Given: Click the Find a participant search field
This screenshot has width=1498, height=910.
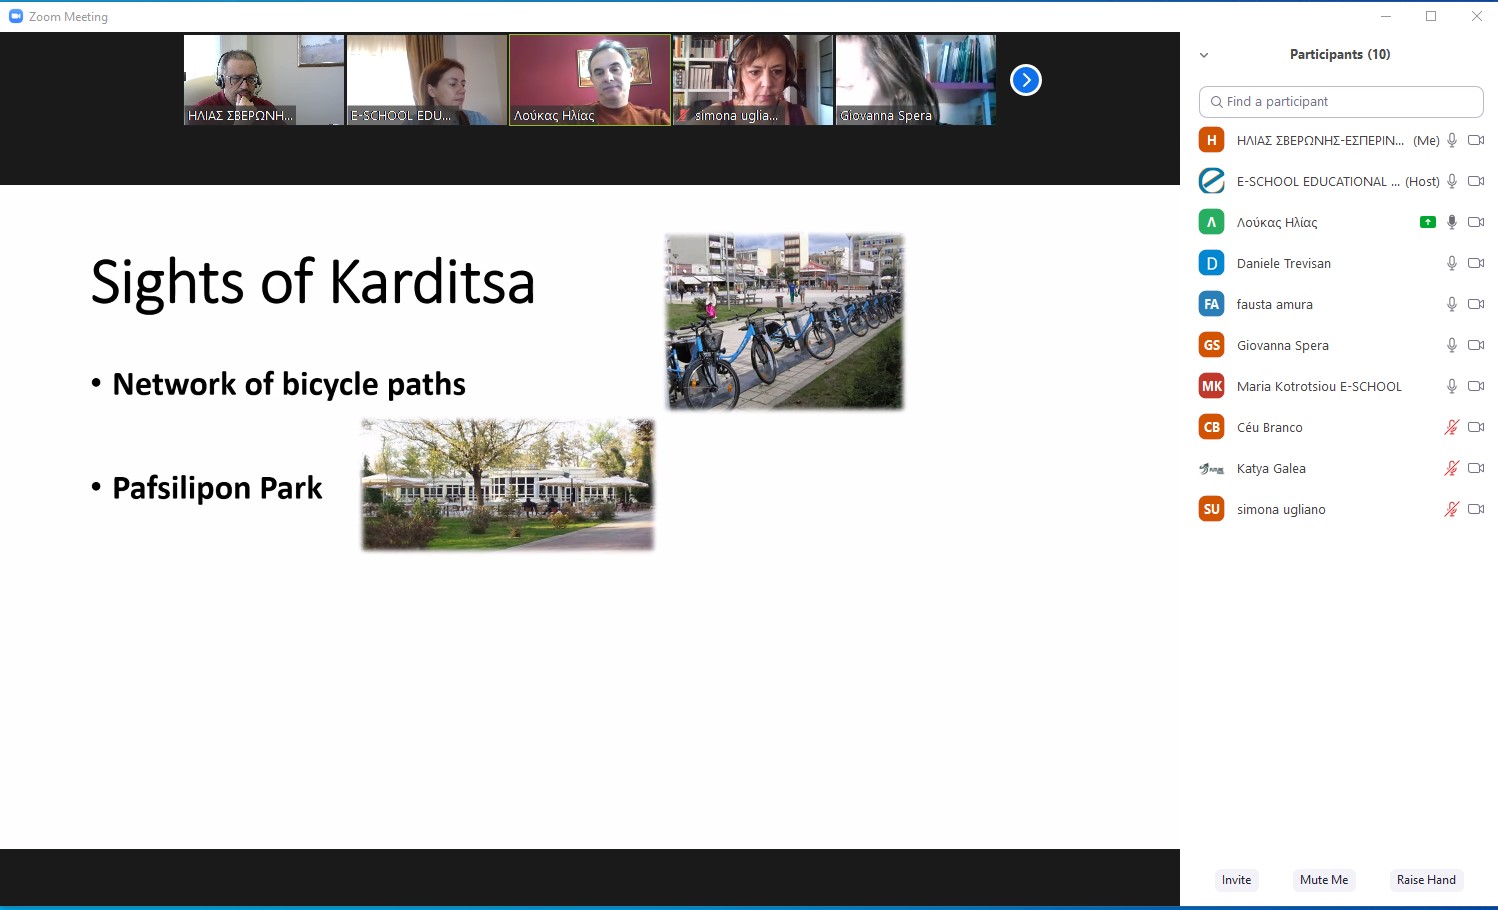Looking at the screenshot, I should pos(1340,101).
